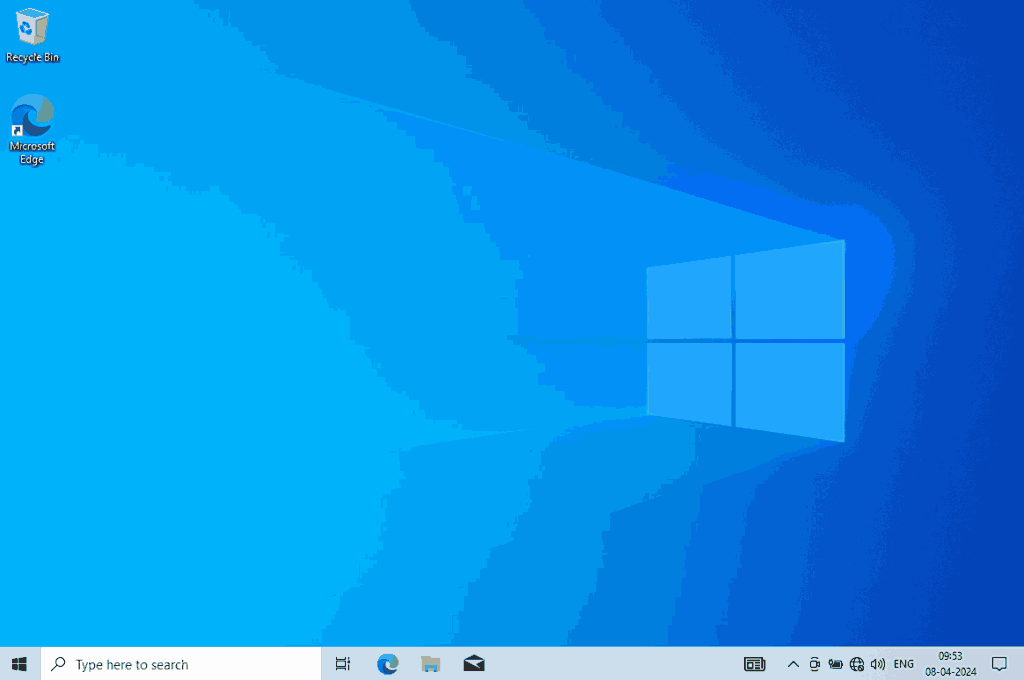Check the battery status tray icon

(835, 664)
